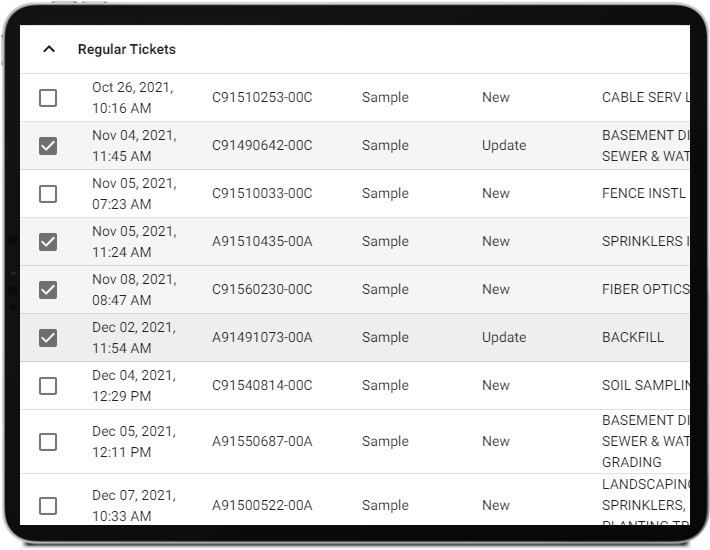Select the BACKFILL work description cell
Screen dimensions: 710x550
point(633,337)
